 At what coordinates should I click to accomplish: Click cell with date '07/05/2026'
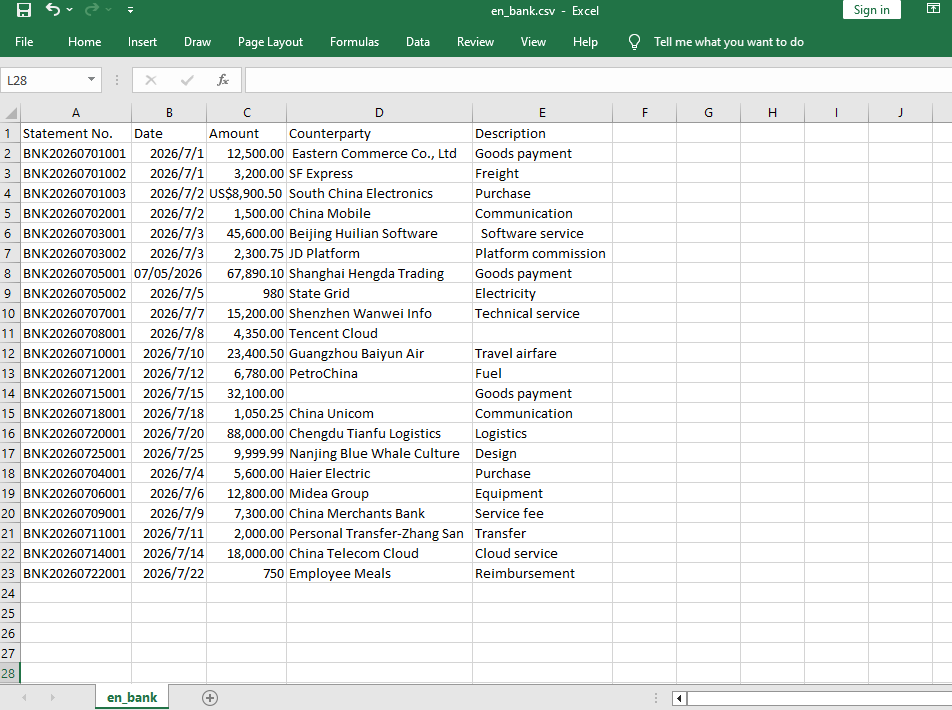pos(169,273)
